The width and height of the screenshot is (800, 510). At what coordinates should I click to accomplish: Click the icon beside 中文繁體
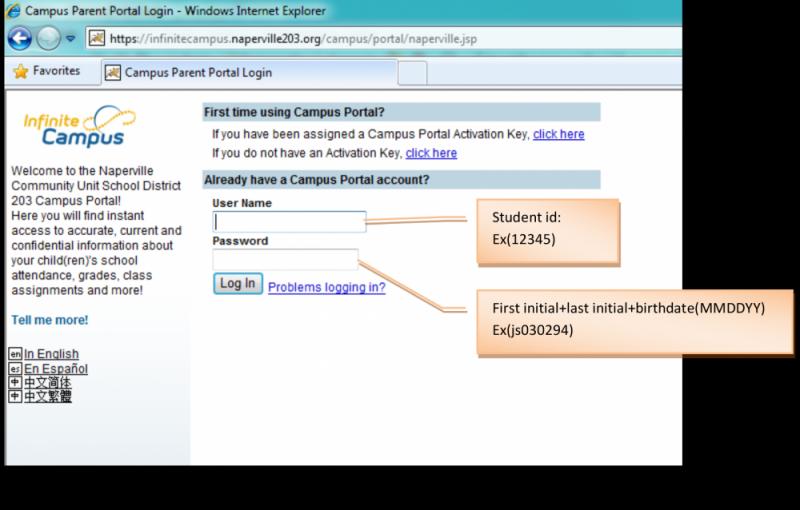point(15,396)
